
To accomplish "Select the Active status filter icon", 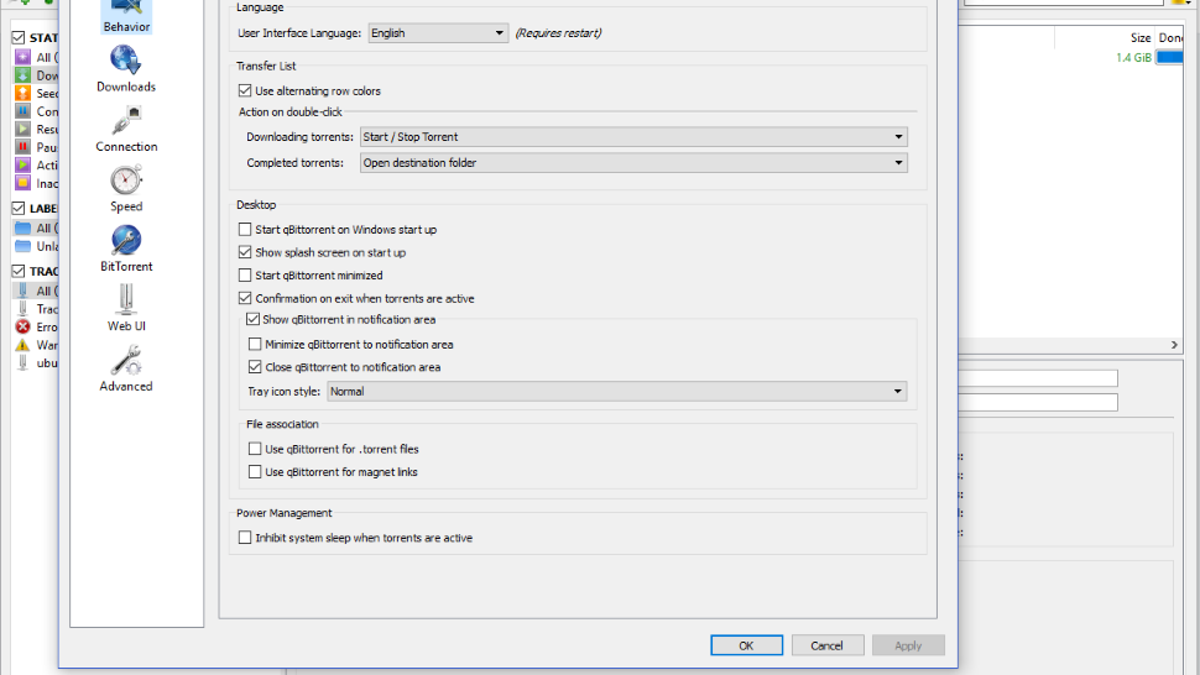I will tap(22, 165).
